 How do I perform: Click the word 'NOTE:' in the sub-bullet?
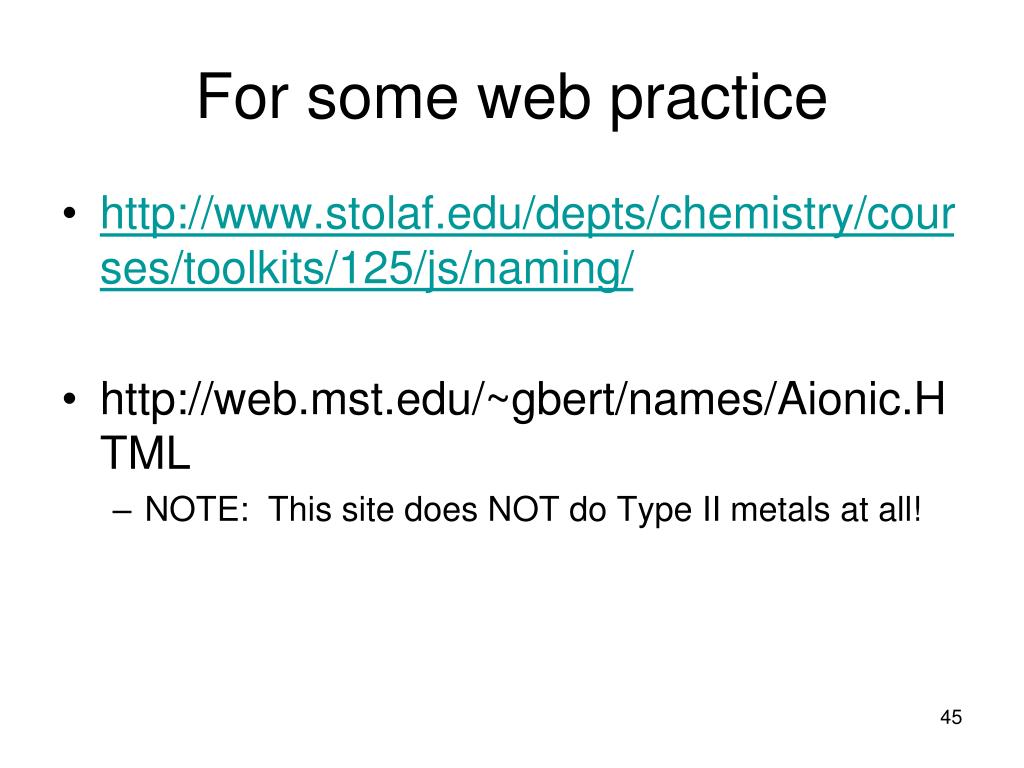tap(197, 509)
